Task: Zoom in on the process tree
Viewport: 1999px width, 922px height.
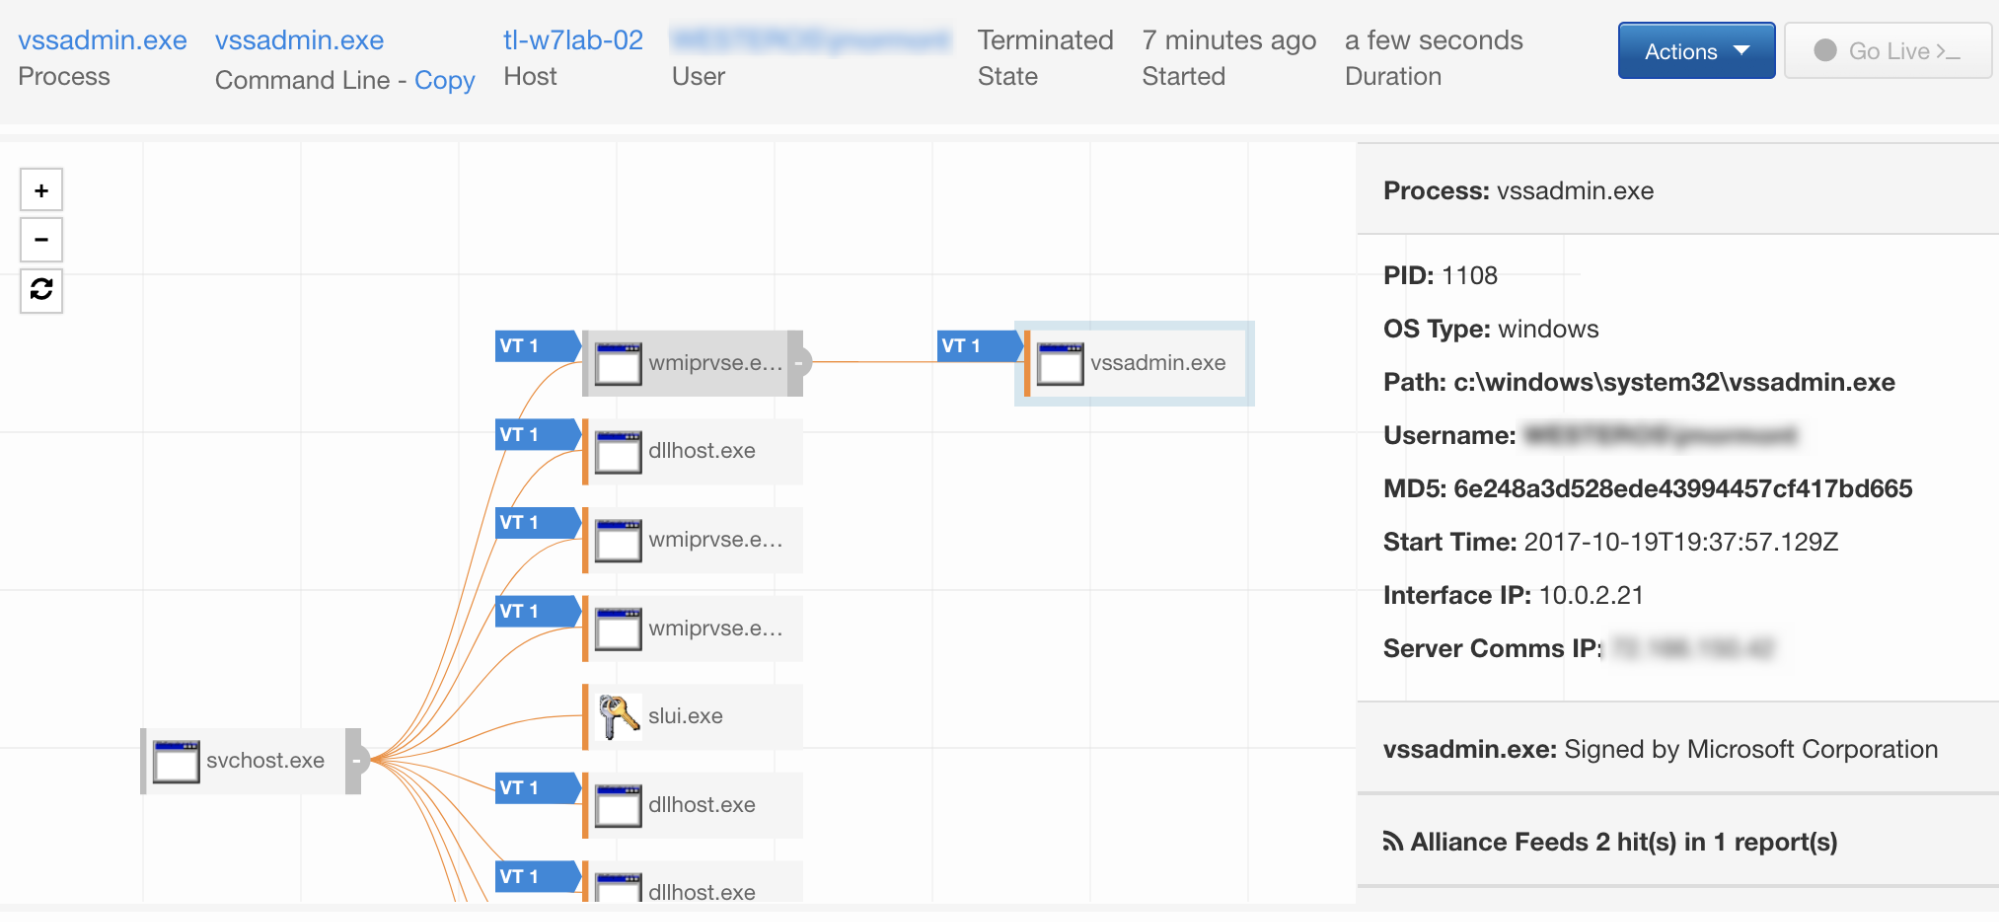Action: tap(41, 190)
